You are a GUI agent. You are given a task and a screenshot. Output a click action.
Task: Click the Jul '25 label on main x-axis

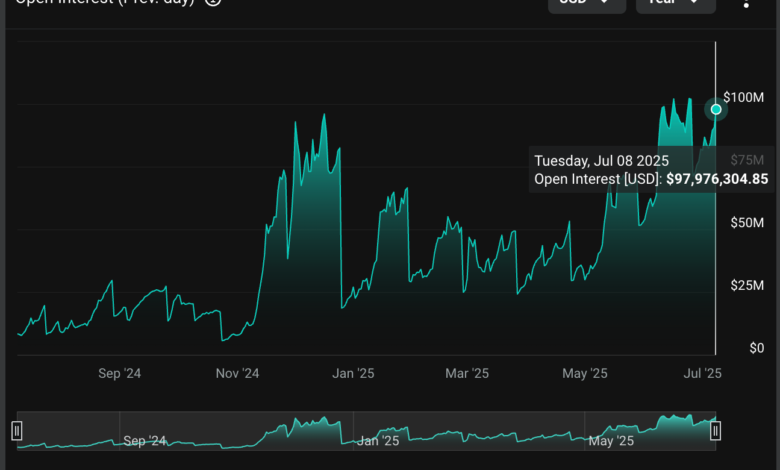(x=701, y=374)
